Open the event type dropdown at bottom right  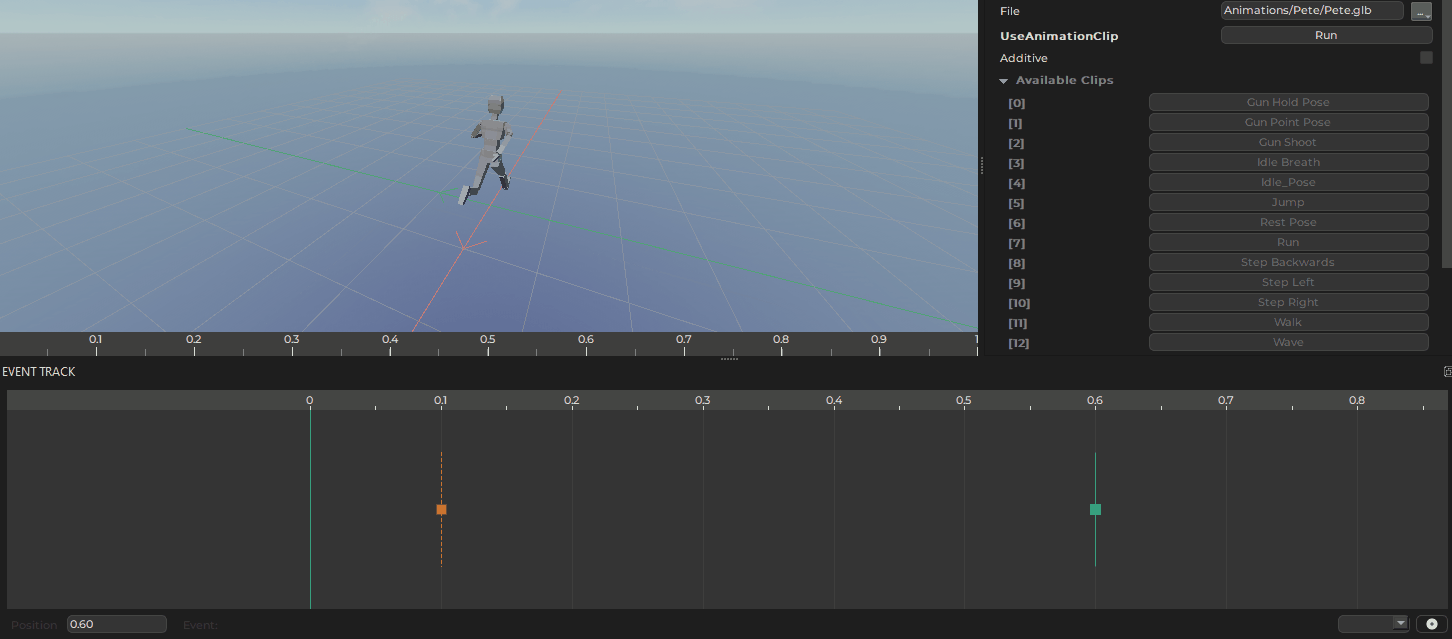tap(1373, 624)
